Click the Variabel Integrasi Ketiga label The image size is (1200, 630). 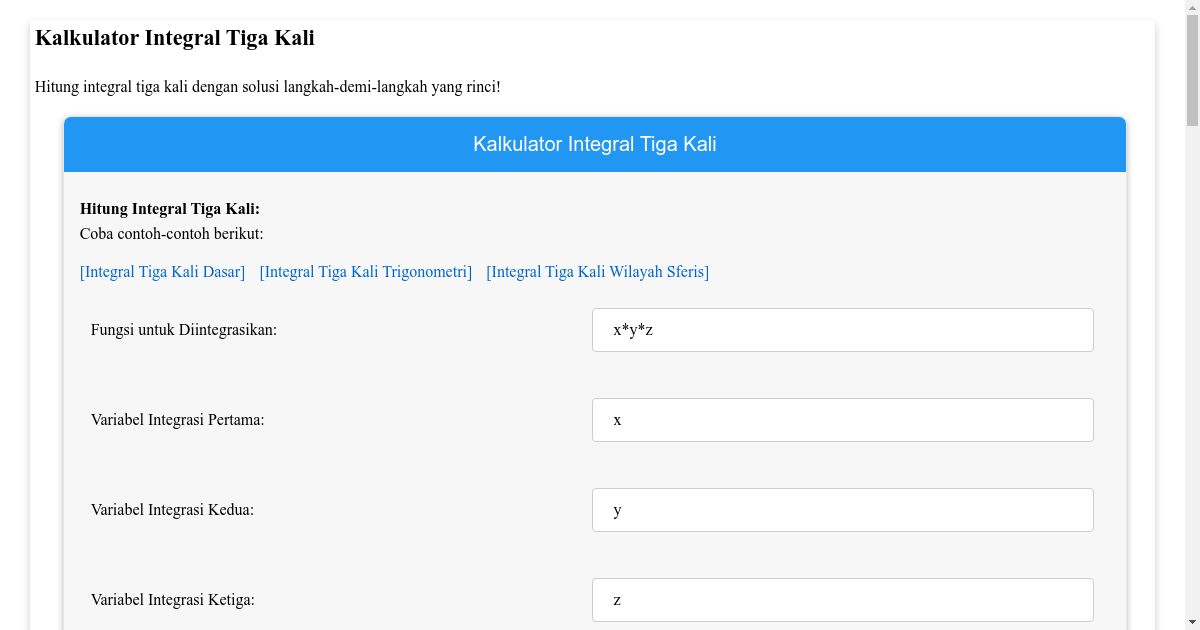pos(171,599)
